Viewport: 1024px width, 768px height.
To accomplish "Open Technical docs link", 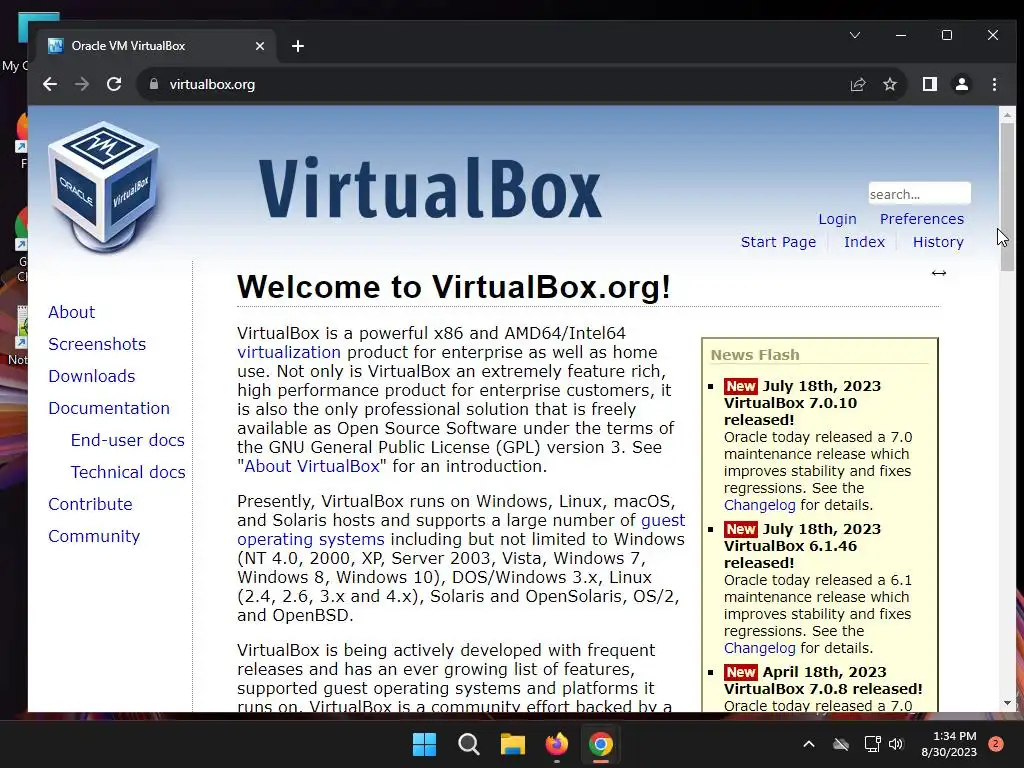I will point(128,472).
